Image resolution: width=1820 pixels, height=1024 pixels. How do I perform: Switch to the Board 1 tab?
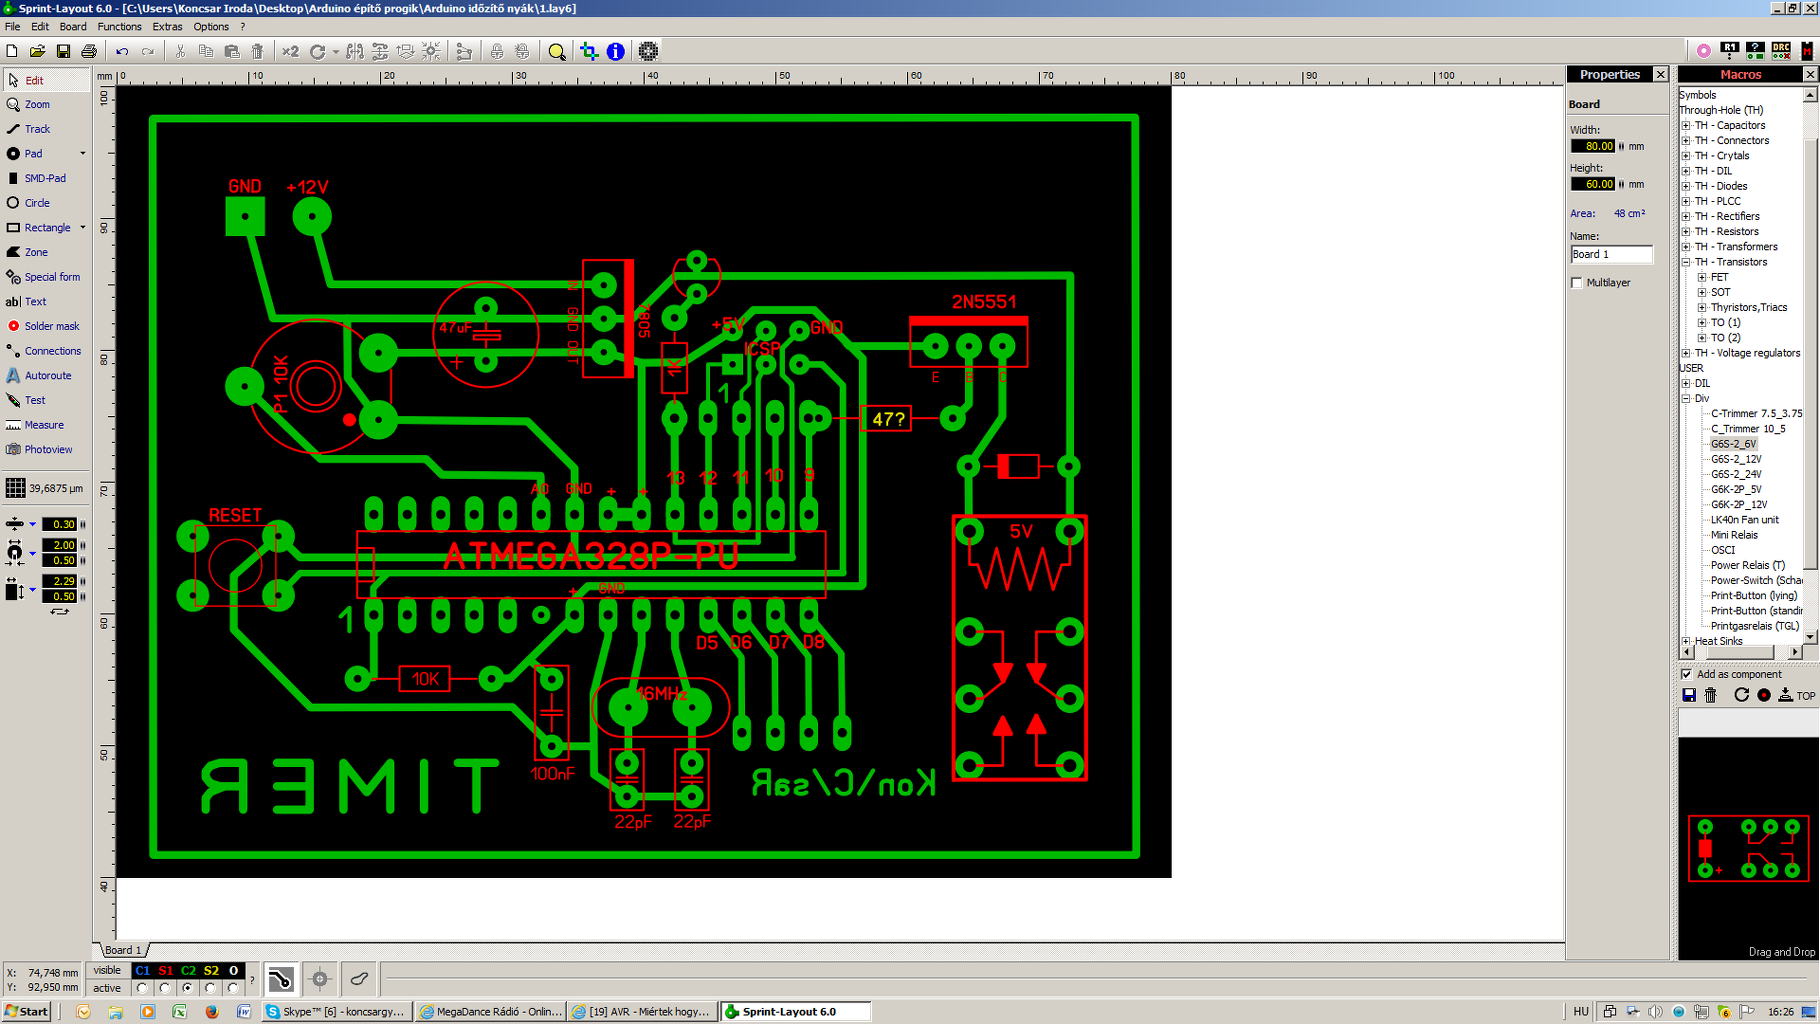(124, 950)
